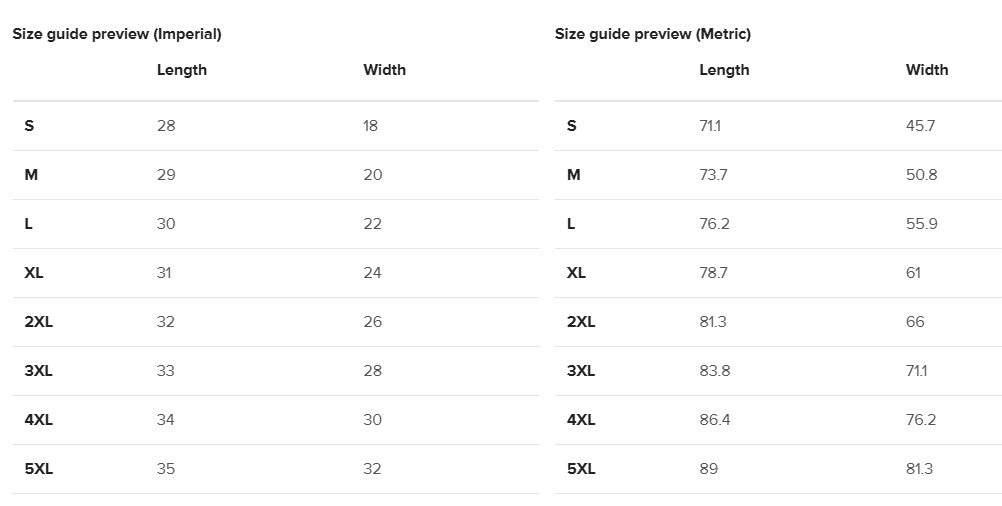This screenshot has height=506, width=1002.
Task: Click Imperial length value 35 for size 5XL
Action: click(166, 469)
